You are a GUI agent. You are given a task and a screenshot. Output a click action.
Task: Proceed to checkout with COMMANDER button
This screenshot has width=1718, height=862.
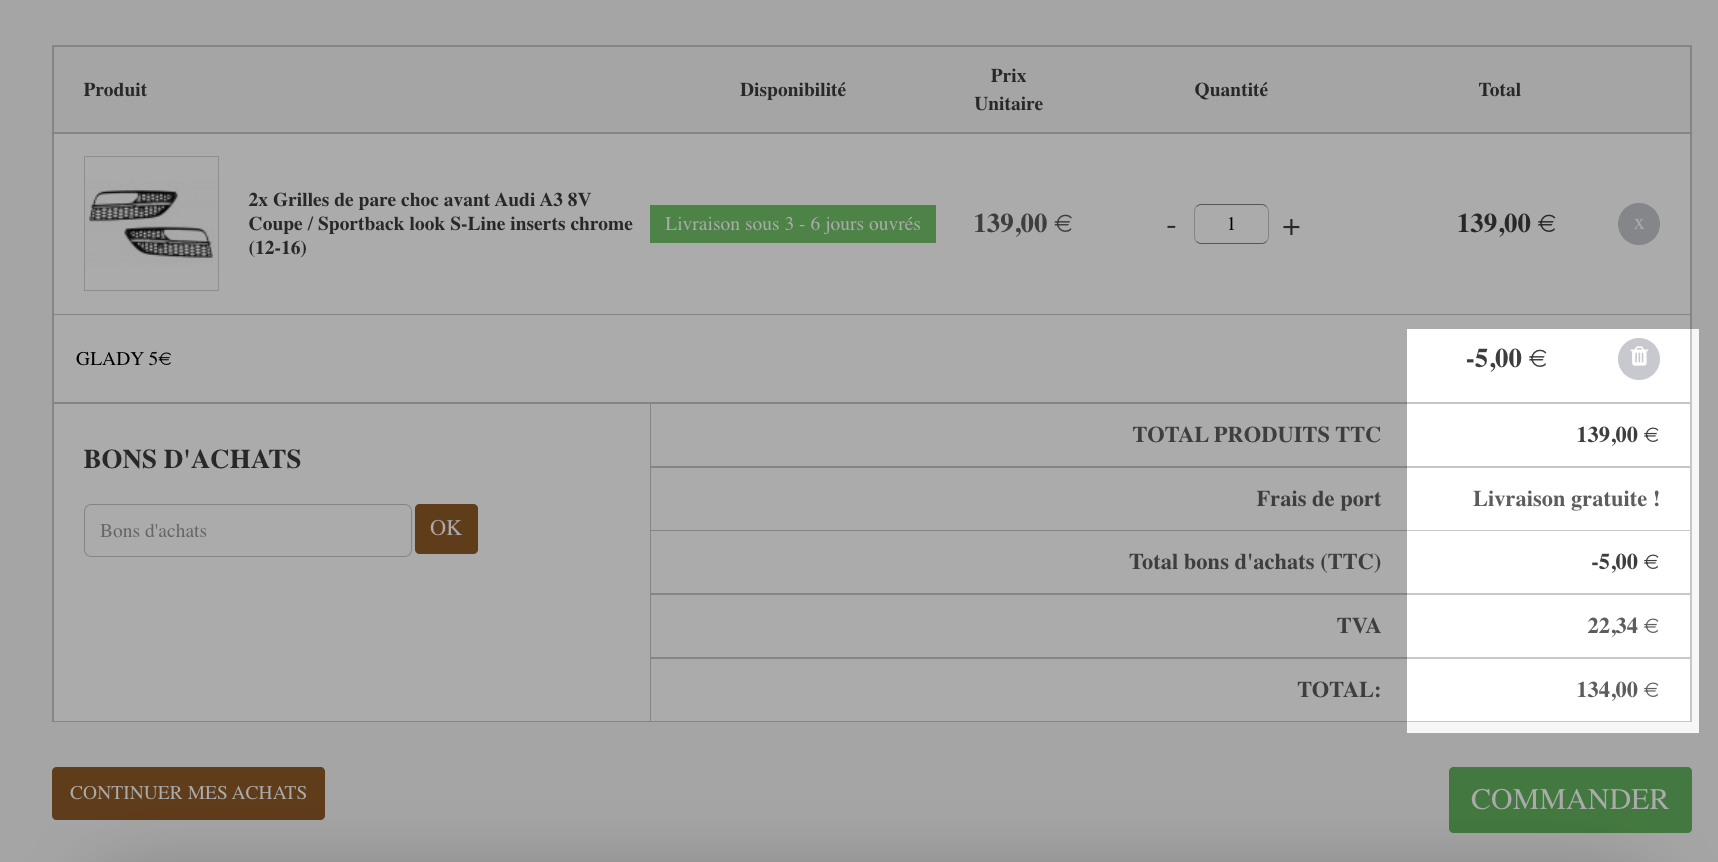point(1570,800)
